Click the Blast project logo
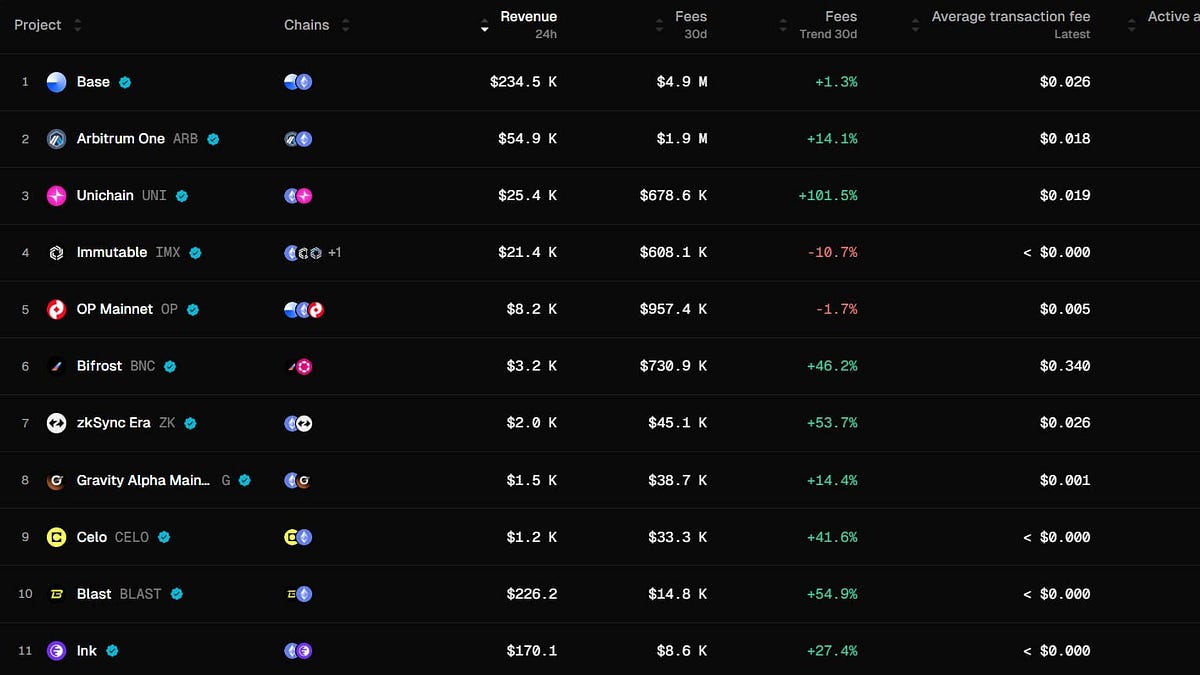1200x675 pixels. pyautogui.click(x=56, y=593)
